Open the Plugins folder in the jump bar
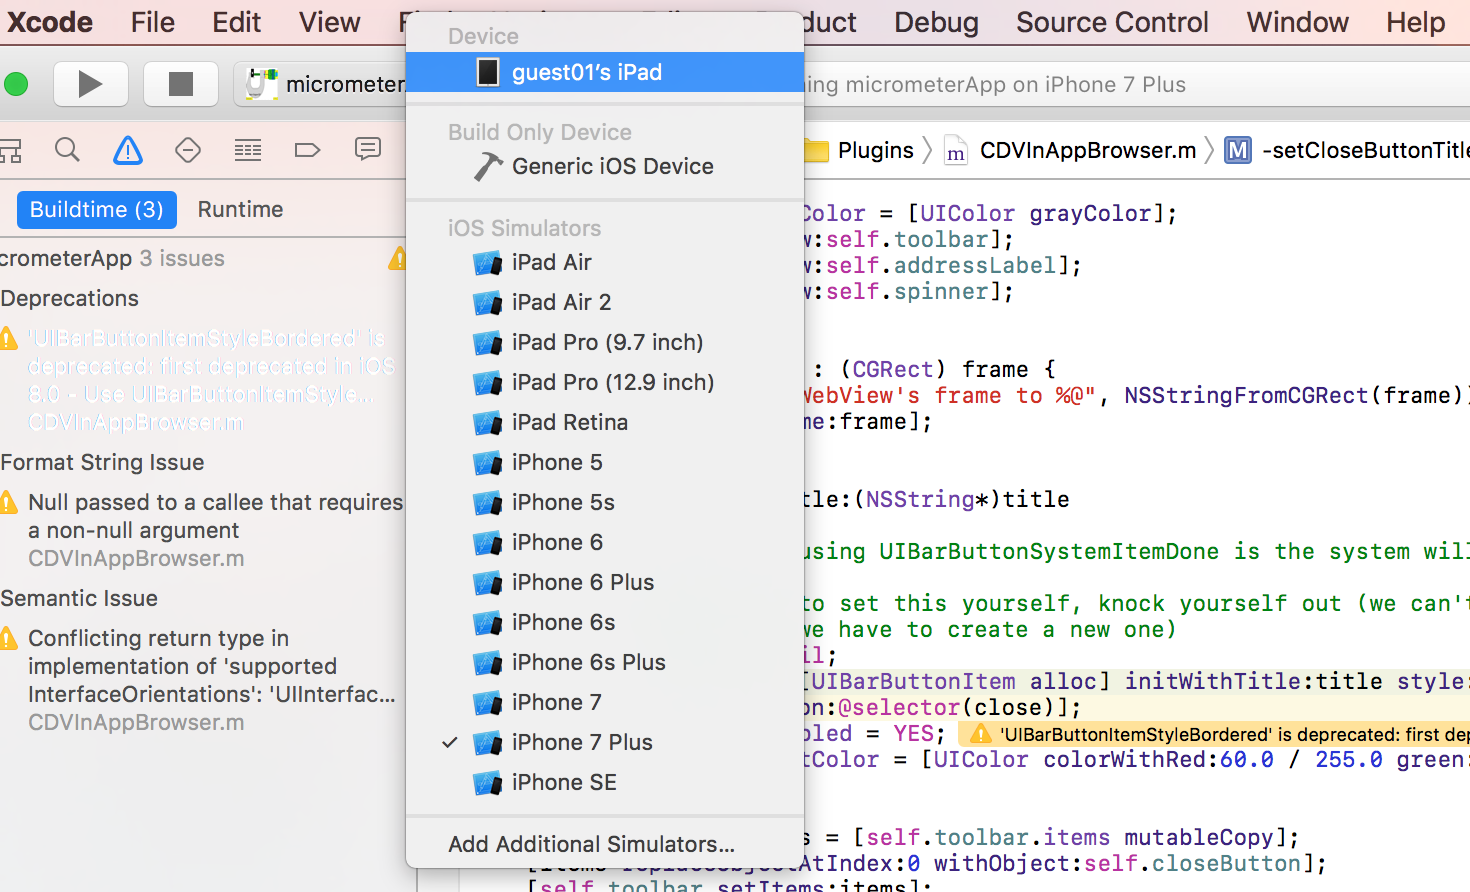This screenshot has height=892, width=1470. 860,151
